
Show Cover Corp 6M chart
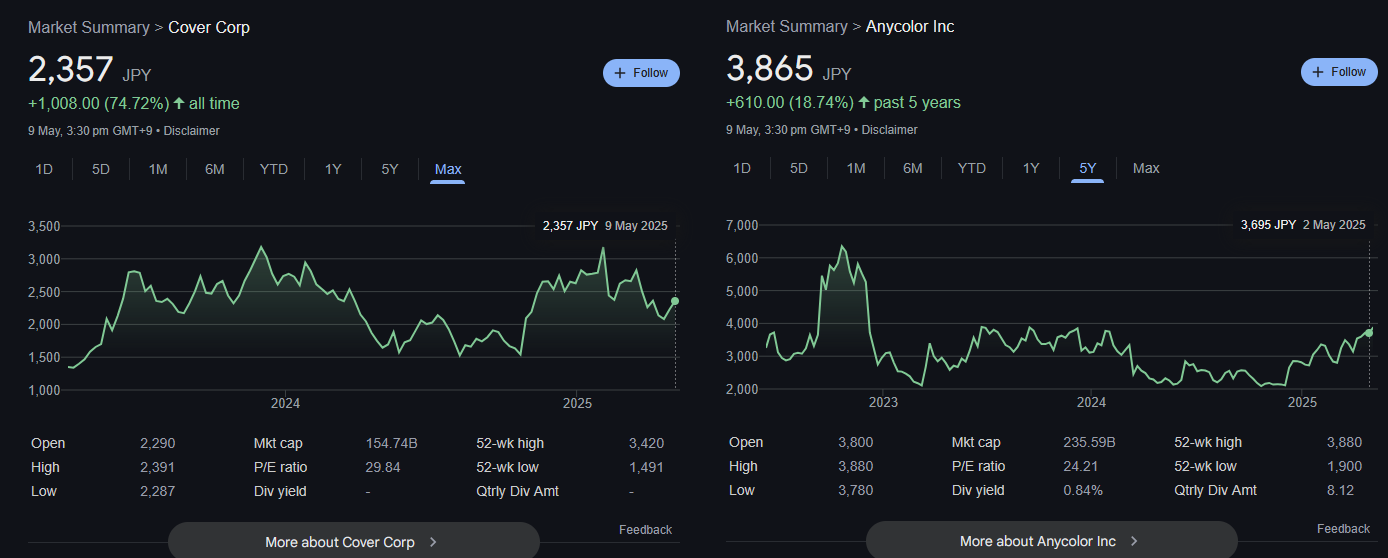pyautogui.click(x=215, y=169)
